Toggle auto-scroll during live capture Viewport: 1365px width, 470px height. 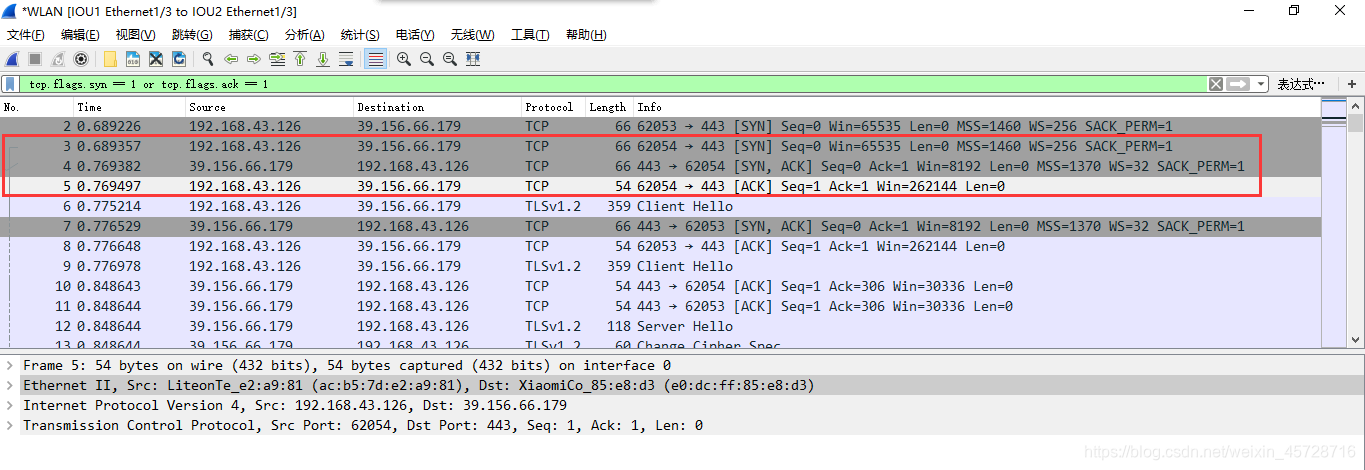[x=346, y=59]
